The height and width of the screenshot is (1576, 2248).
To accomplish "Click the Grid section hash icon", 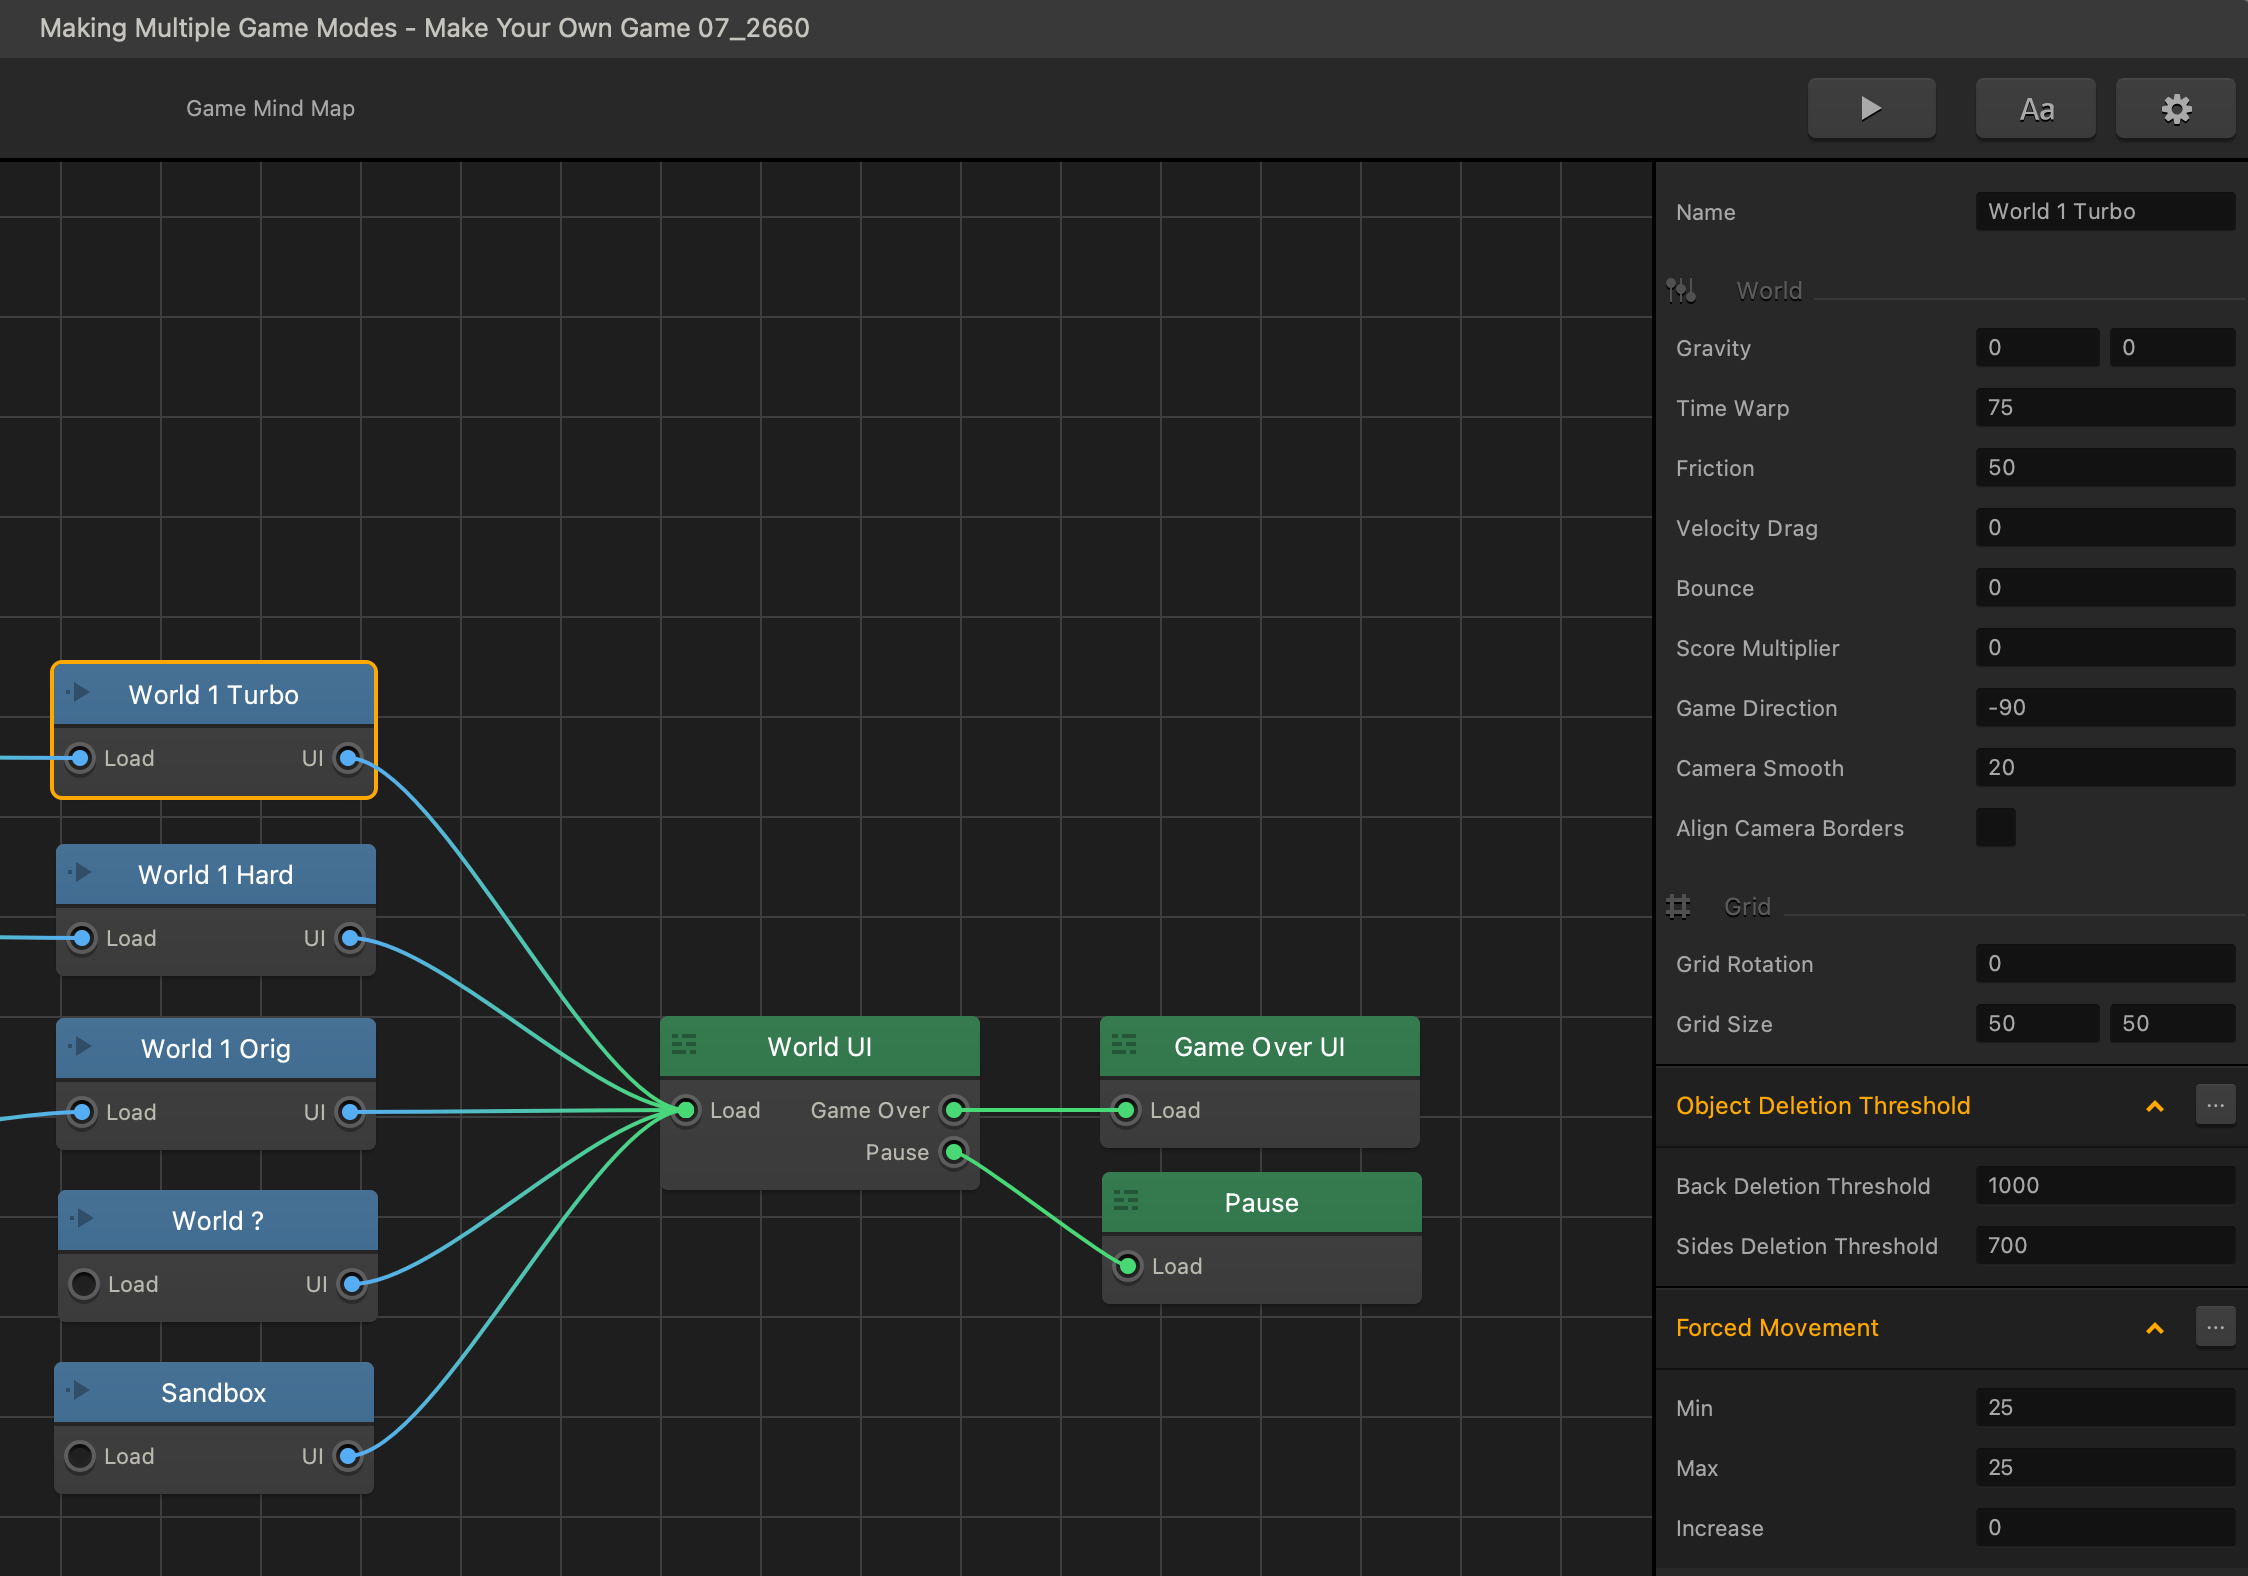I will [1678, 906].
